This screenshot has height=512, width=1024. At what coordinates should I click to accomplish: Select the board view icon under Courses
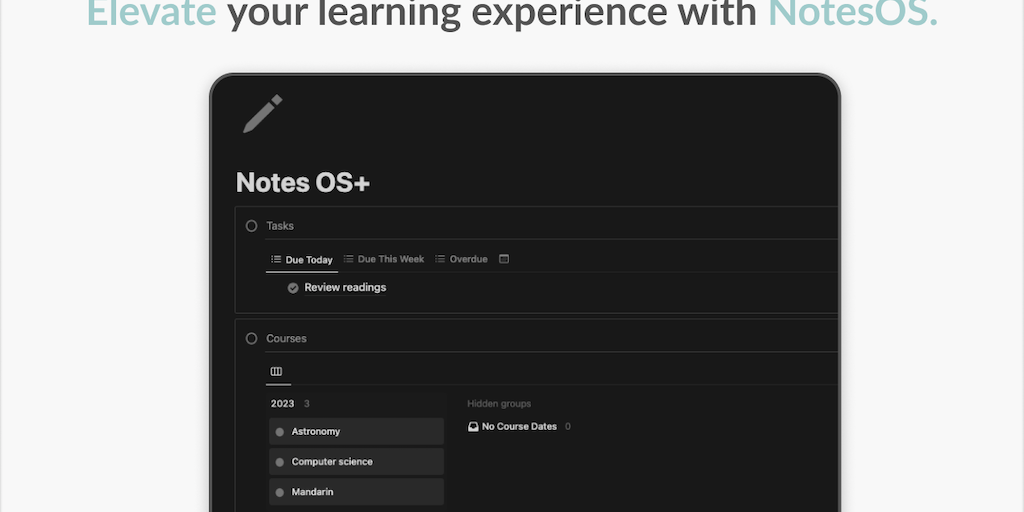pos(277,371)
